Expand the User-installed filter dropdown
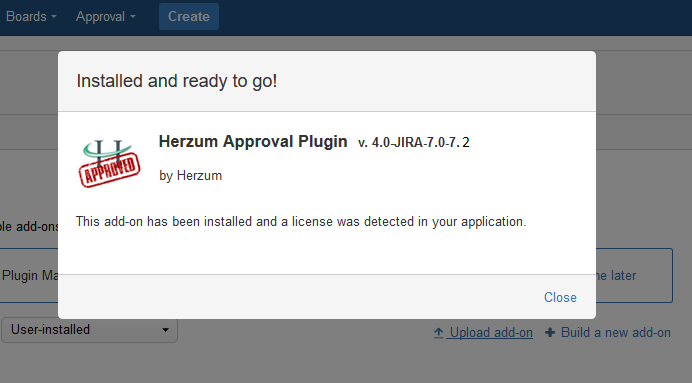 (90, 330)
